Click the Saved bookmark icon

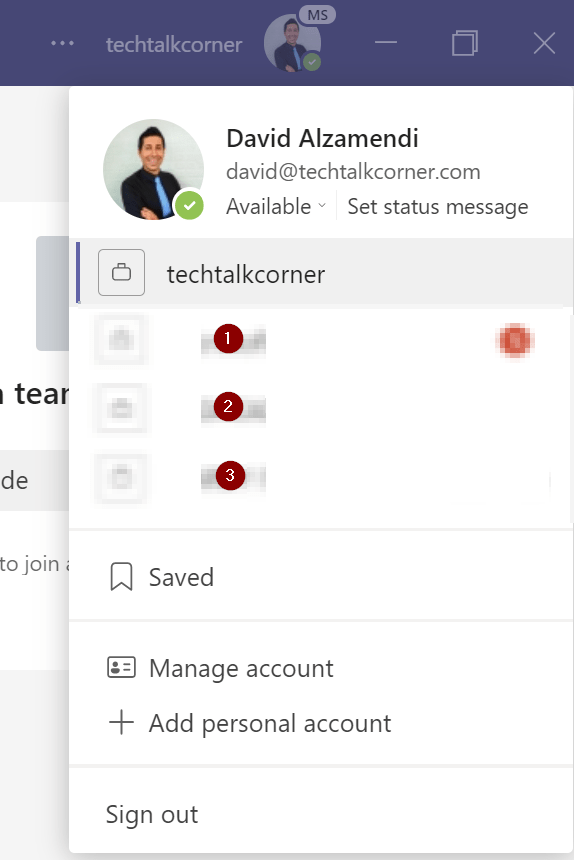point(121,576)
